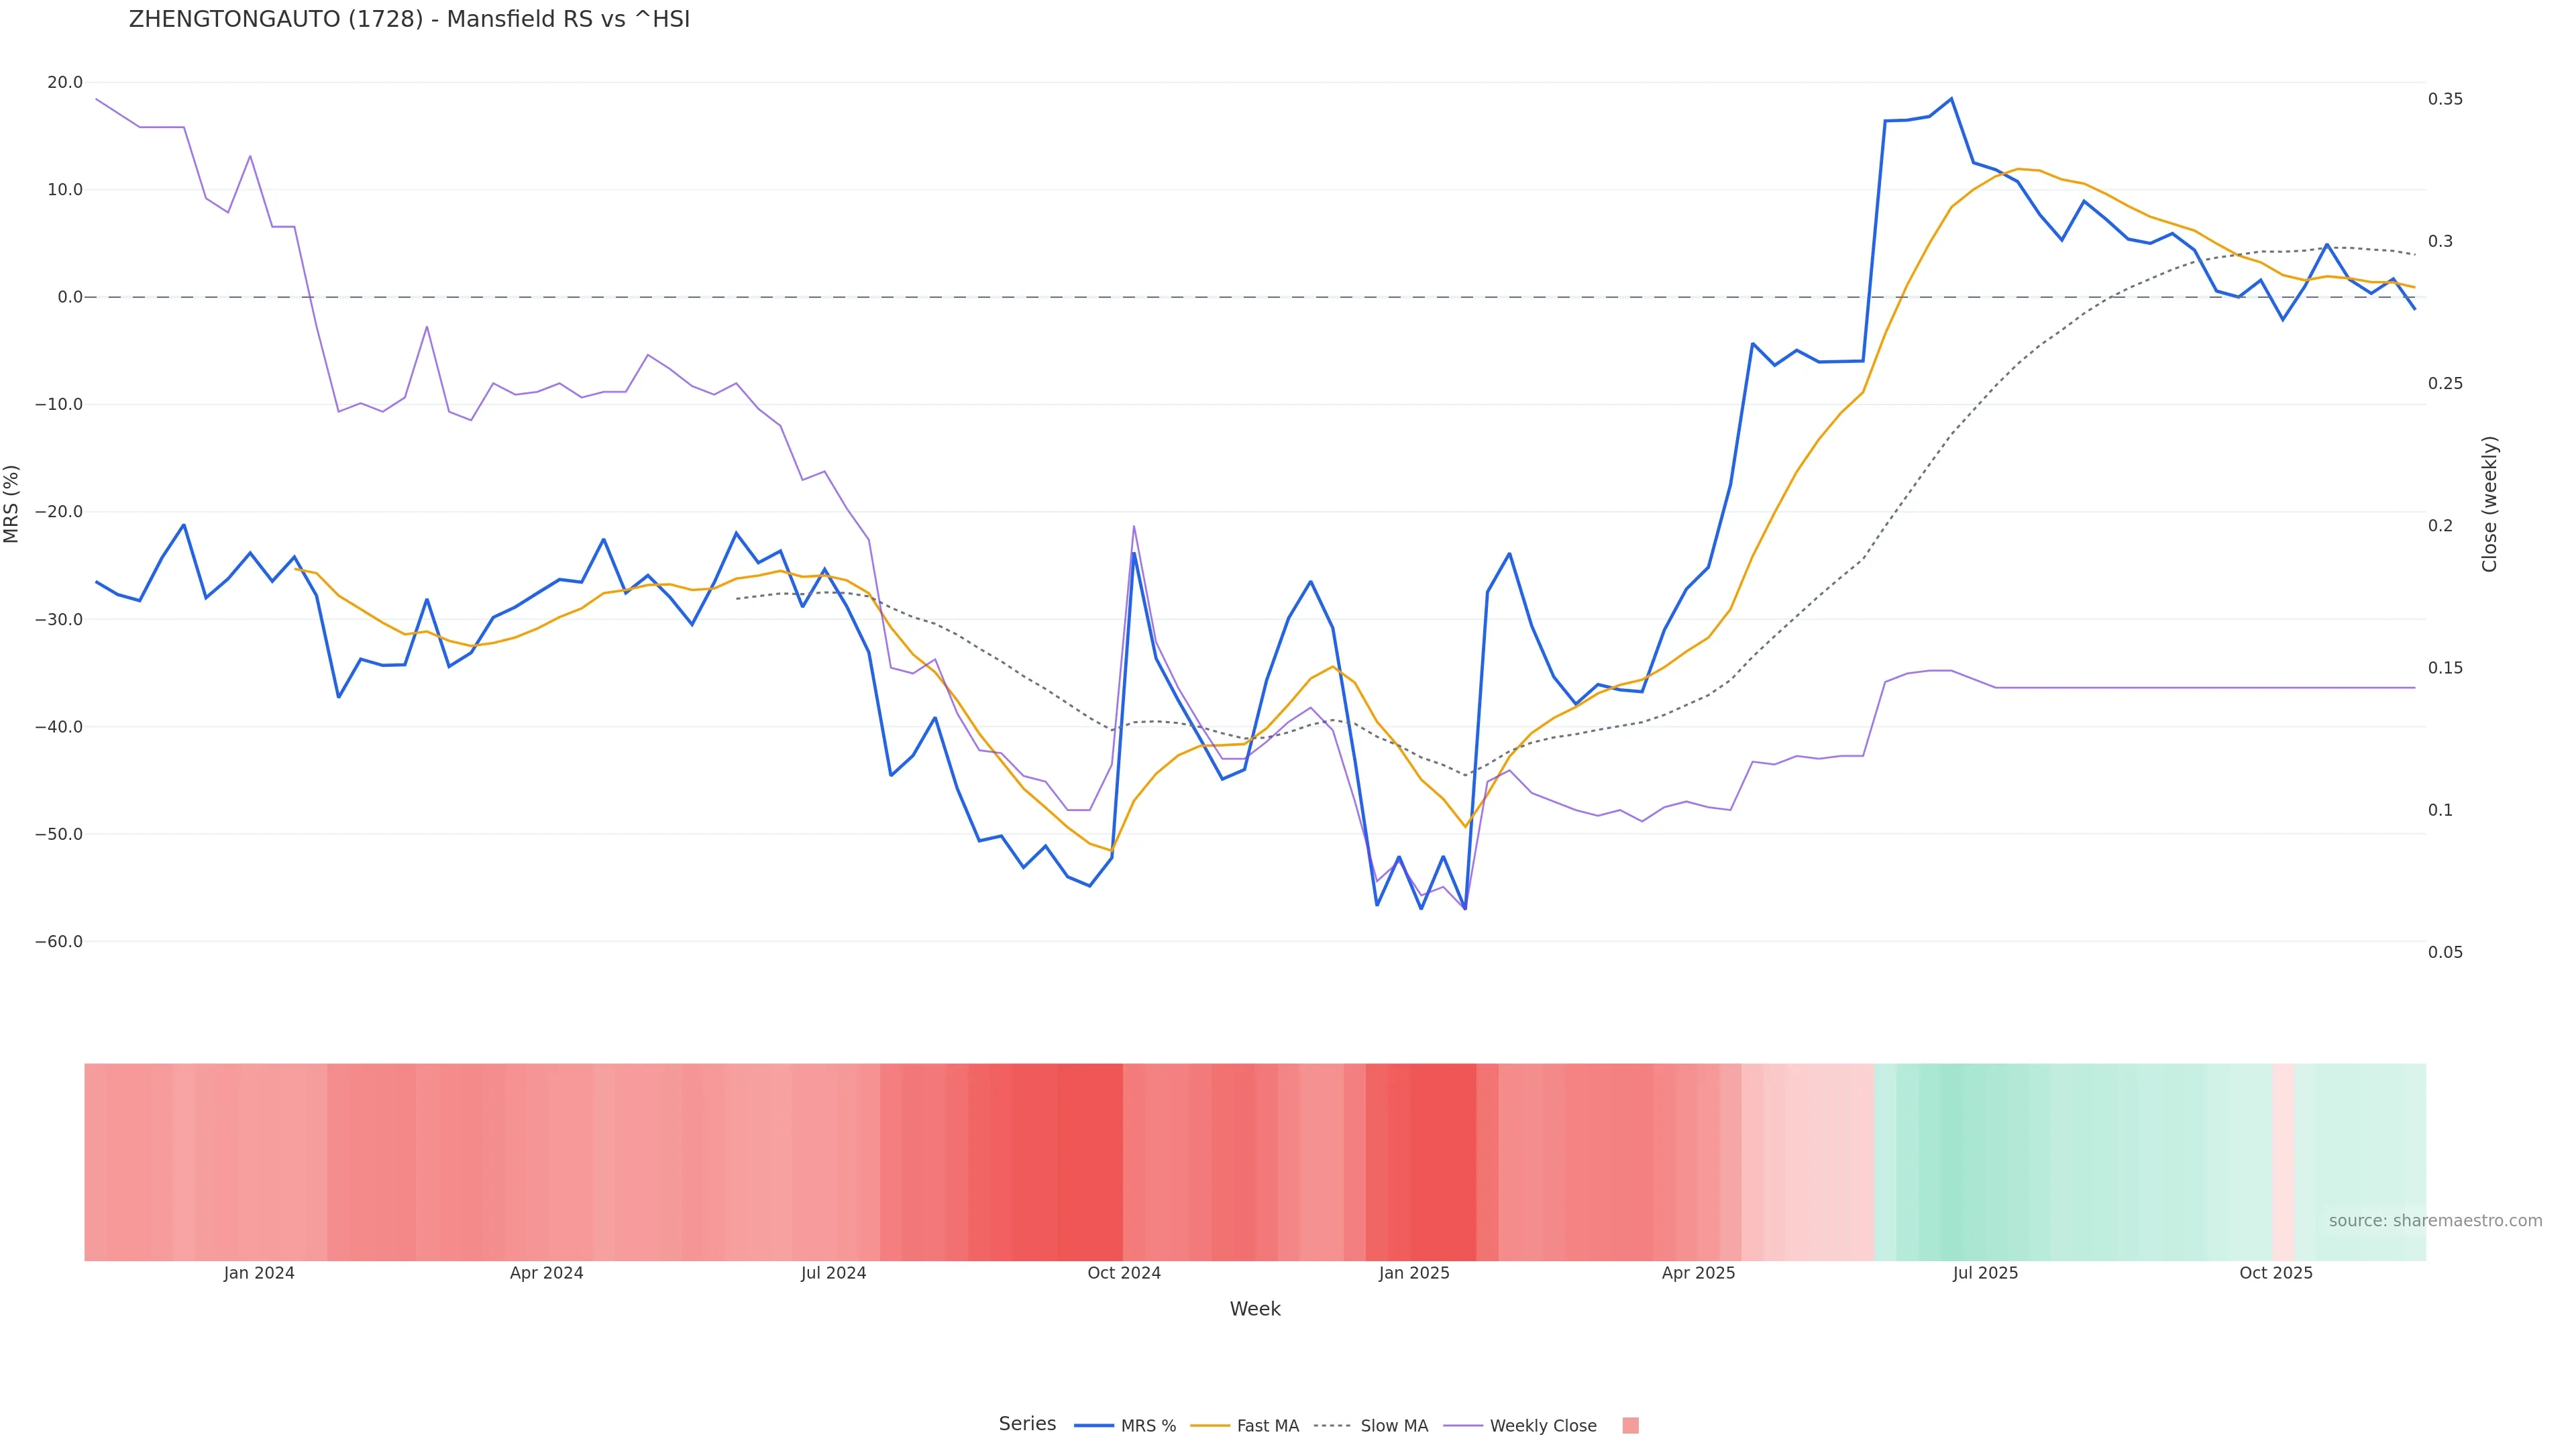Select the Apr 2024 x-axis tick label

tap(546, 1273)
